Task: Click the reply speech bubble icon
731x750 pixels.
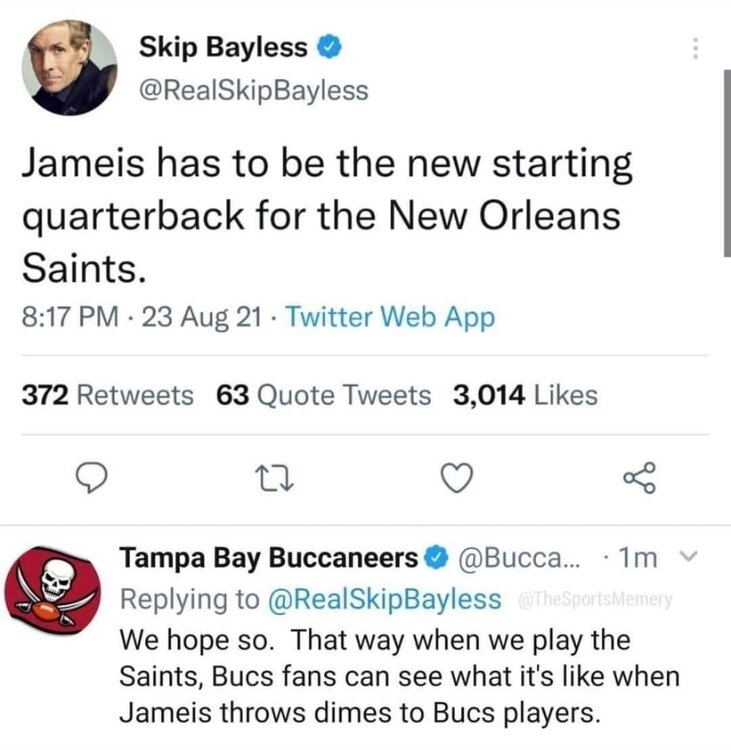Action: (x=91, y=480)
